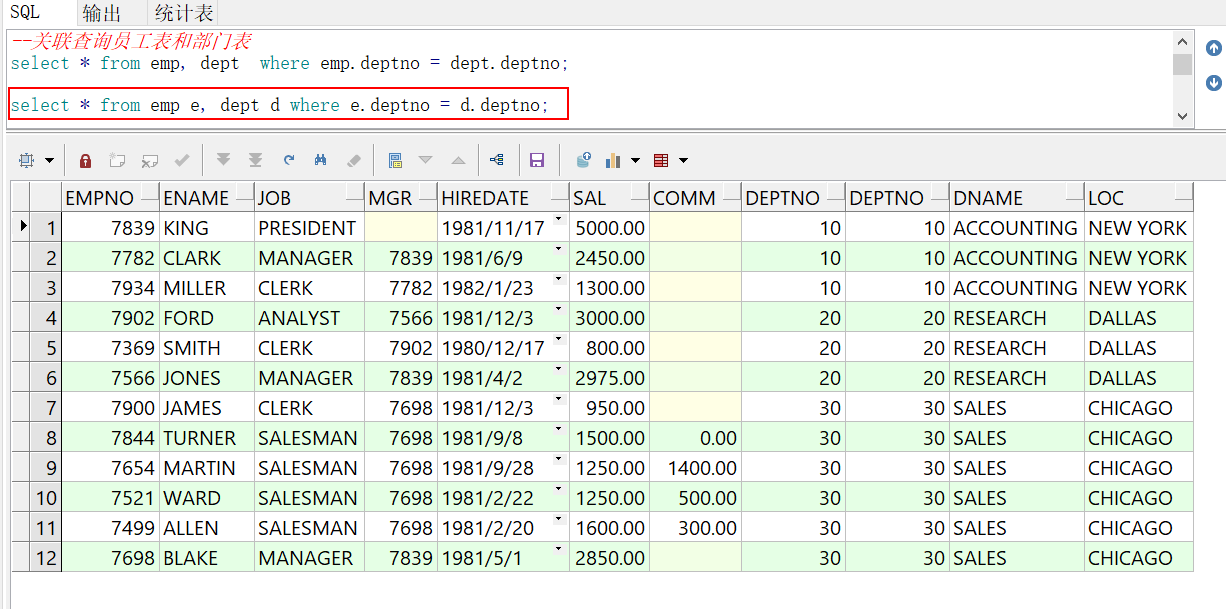Open date dropdown in BLAKE's HIREDATE cell
This screenshot has width=1226, height=609.
click(x=558, y=550)
